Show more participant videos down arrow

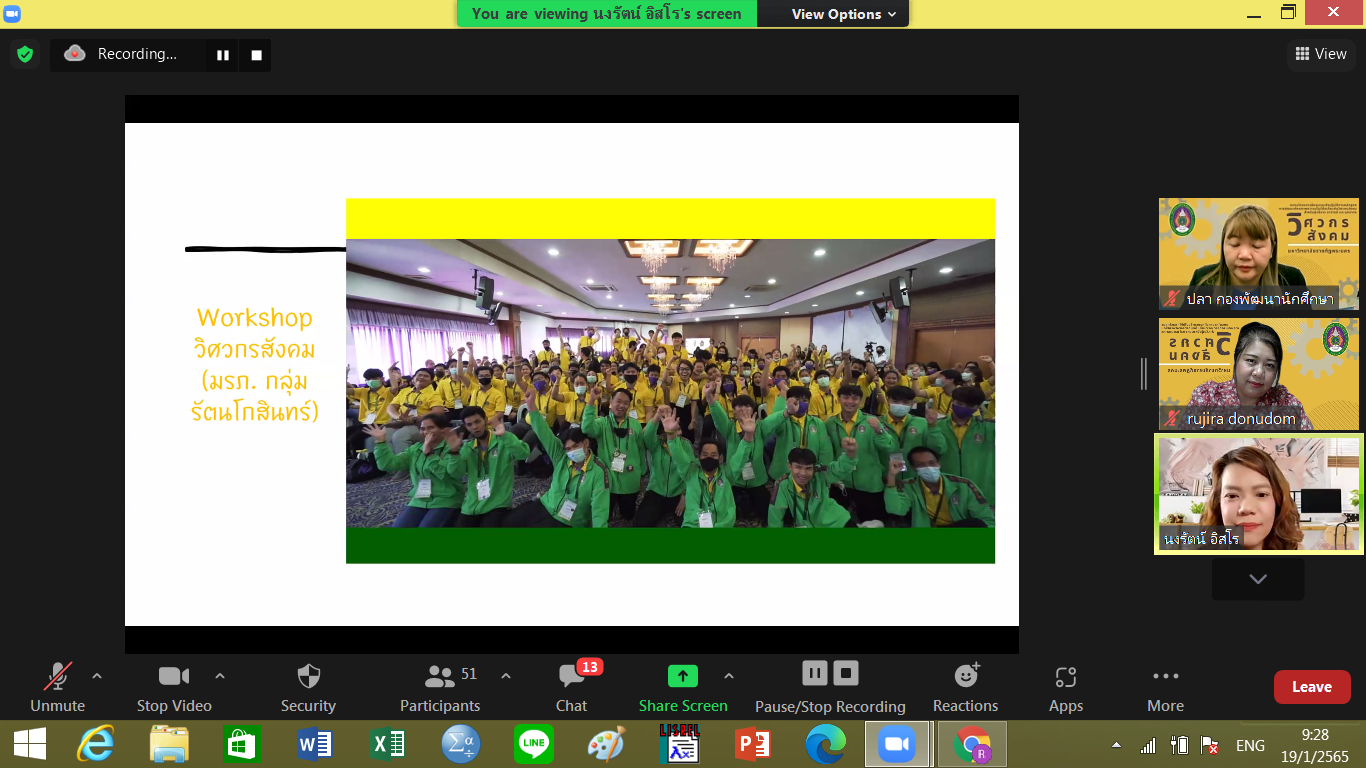(1258, 579)
